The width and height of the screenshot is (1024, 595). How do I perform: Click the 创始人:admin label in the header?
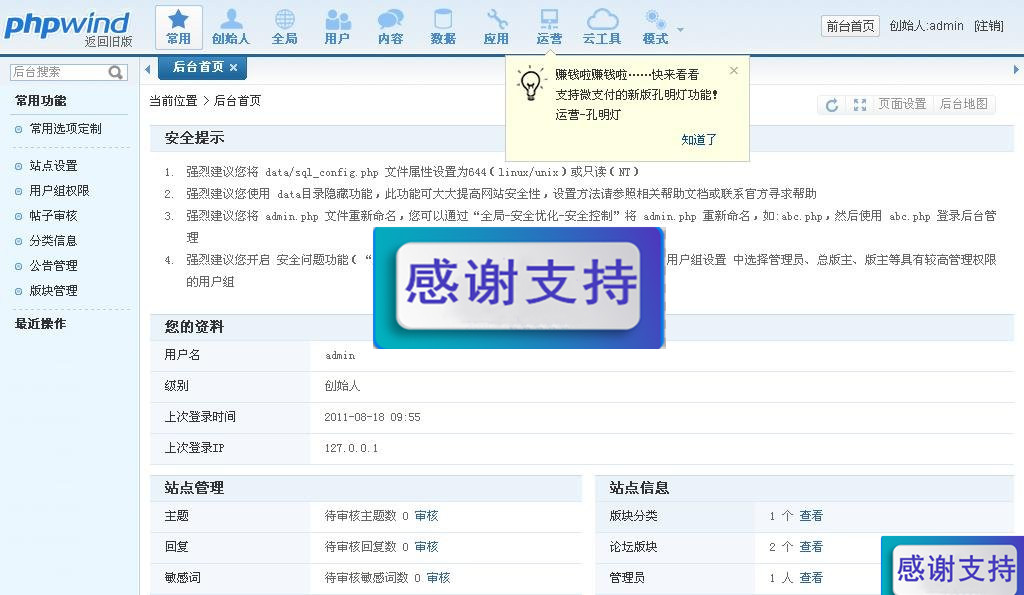tap(927, 26)
